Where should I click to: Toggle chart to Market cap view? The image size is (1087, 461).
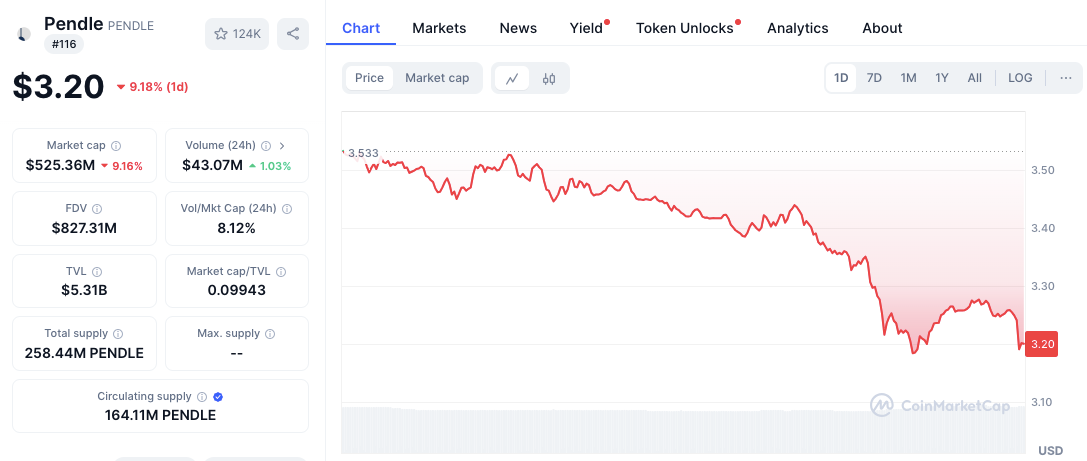(437, 78)
